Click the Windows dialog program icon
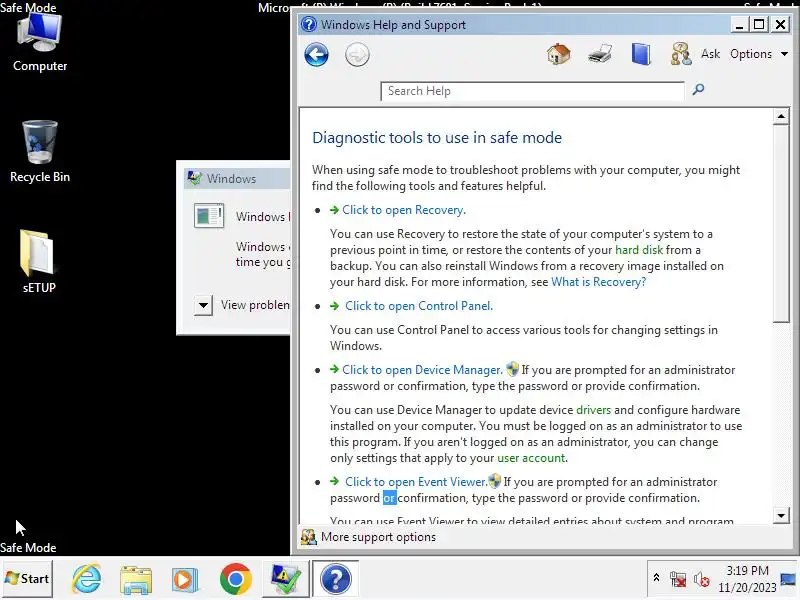800x600 pixels. click(209, 216)
